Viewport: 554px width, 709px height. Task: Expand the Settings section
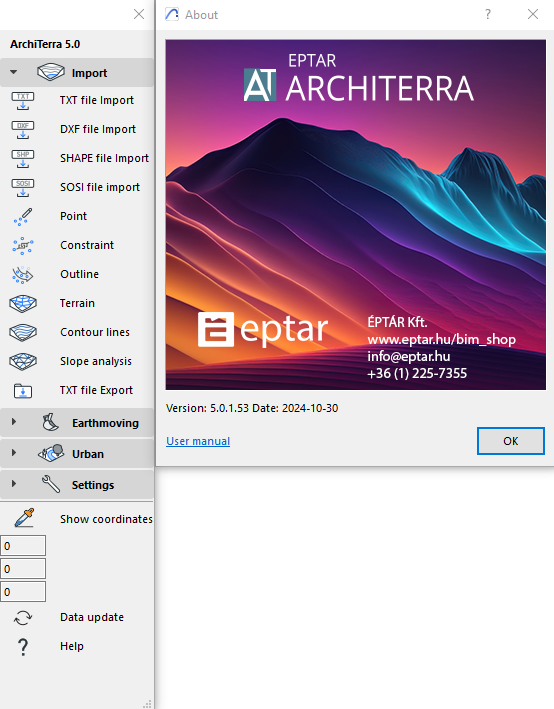(14, 484)
